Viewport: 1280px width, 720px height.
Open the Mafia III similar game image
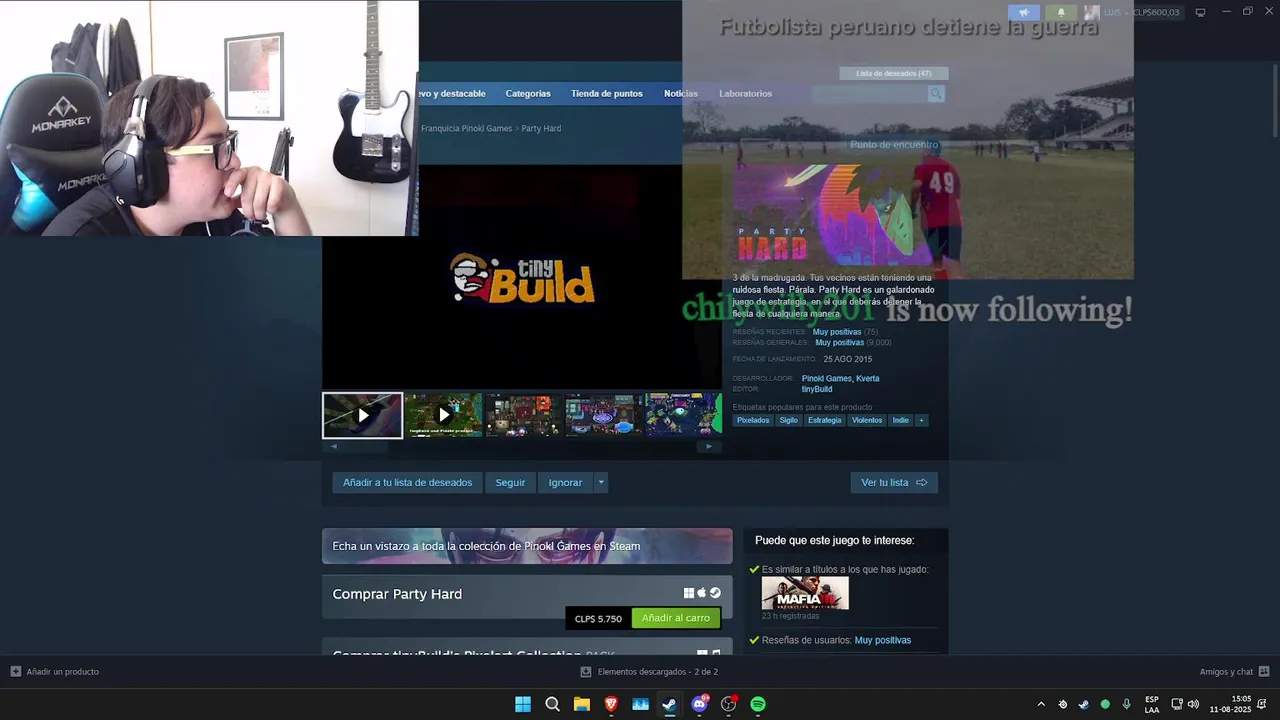tap(805, 593)
